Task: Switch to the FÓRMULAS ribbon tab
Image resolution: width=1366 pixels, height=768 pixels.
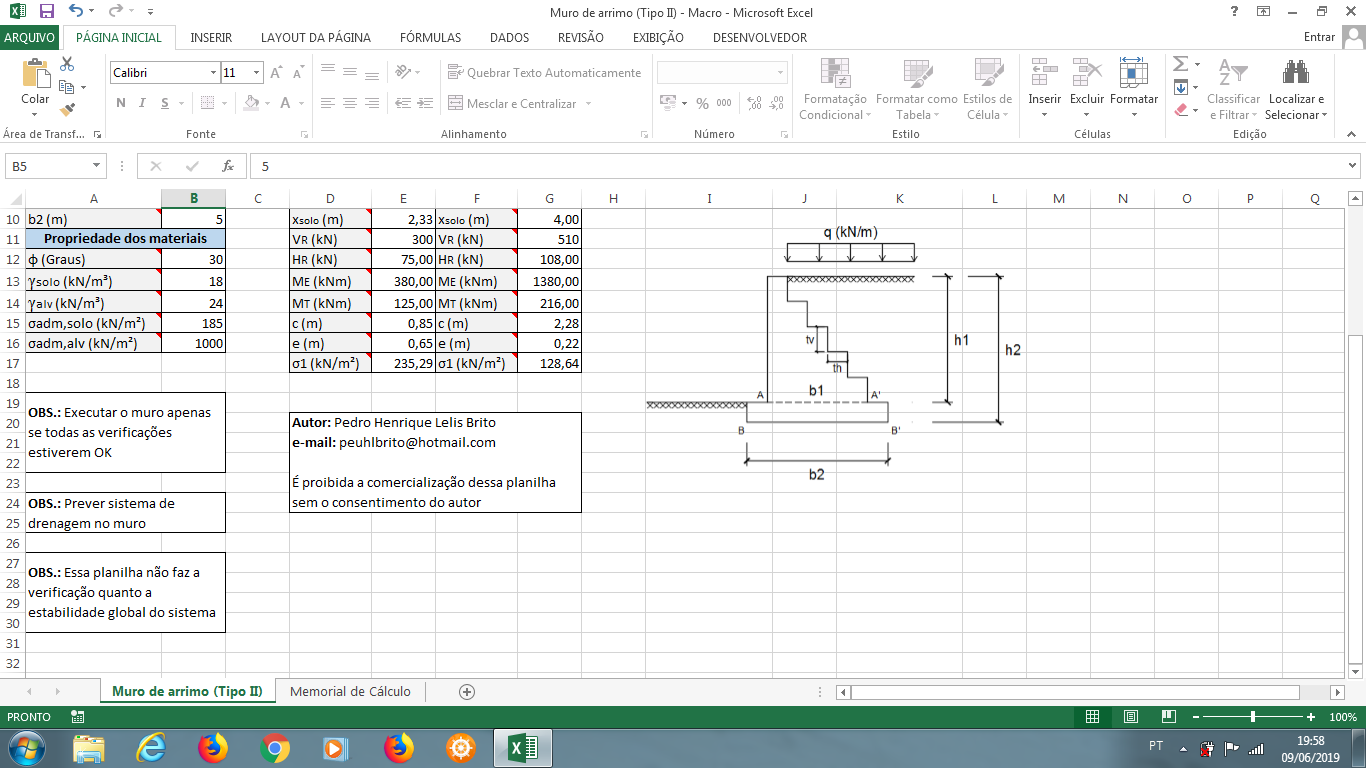Action: [430, 37]
